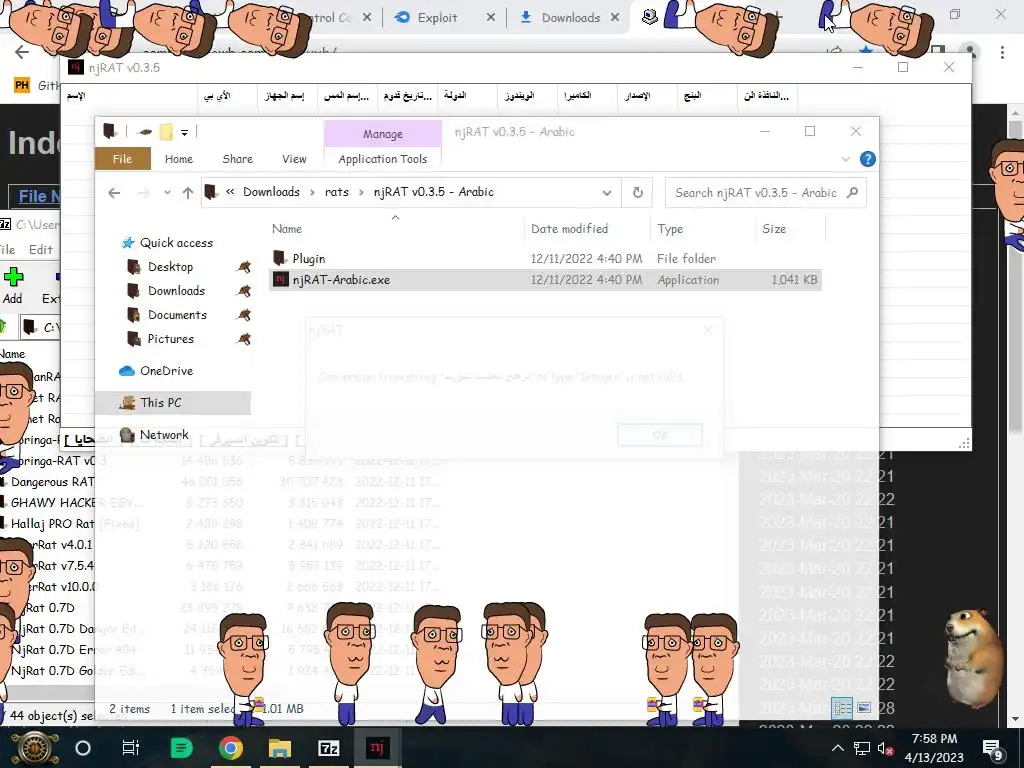This screenshot has height=768, width=1024.
Task: Open File Explorer from the taskbar
Action: [280, 748]
